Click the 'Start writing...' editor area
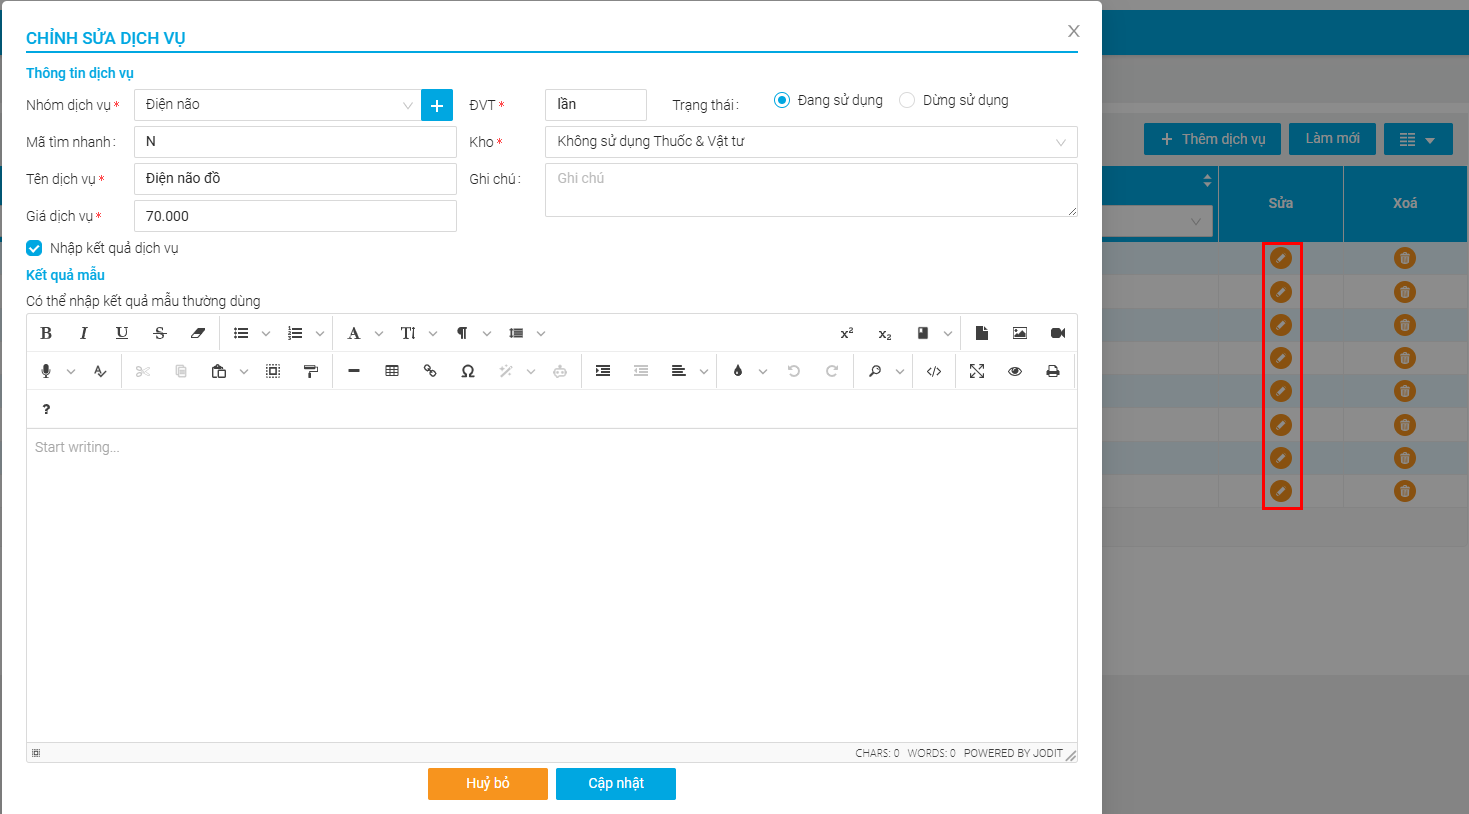The width and height of the screenshot is (1469, 814). (x=552, y=585)
